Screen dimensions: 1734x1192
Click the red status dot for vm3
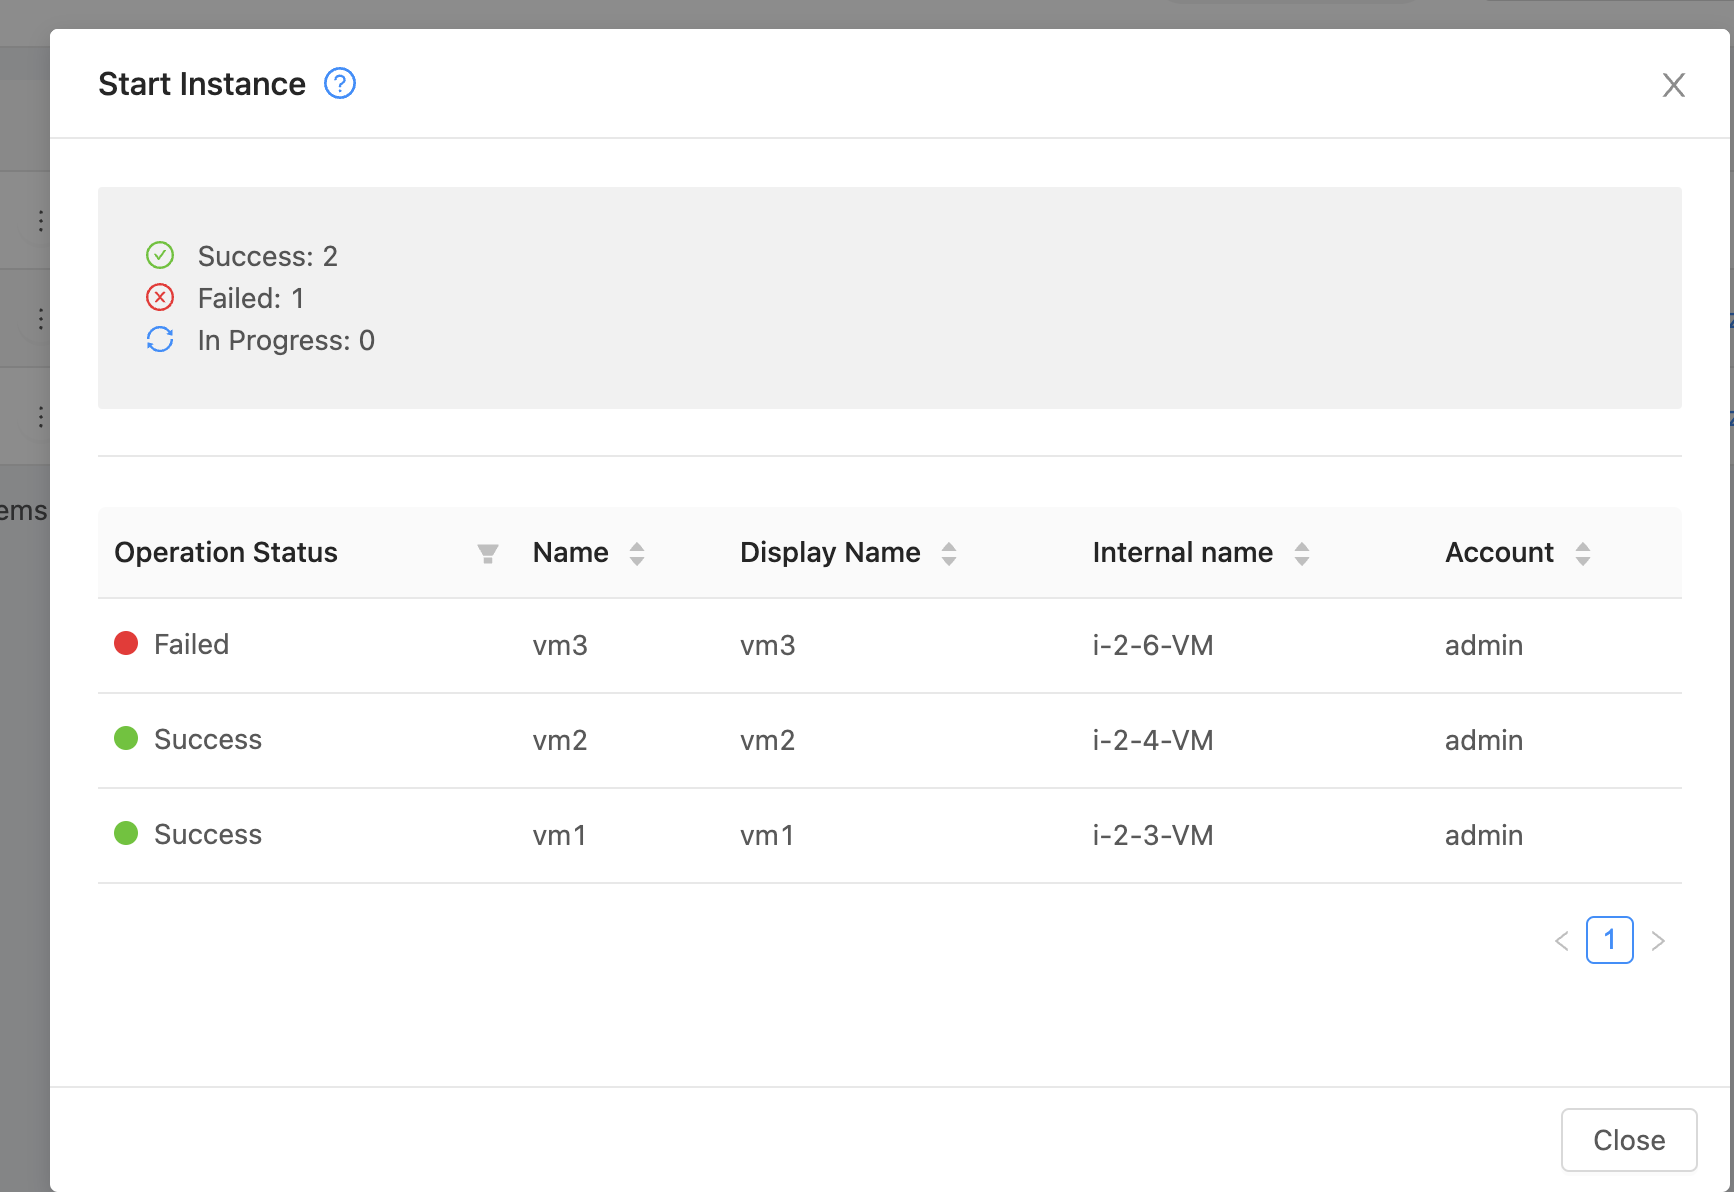click(126, 643)
